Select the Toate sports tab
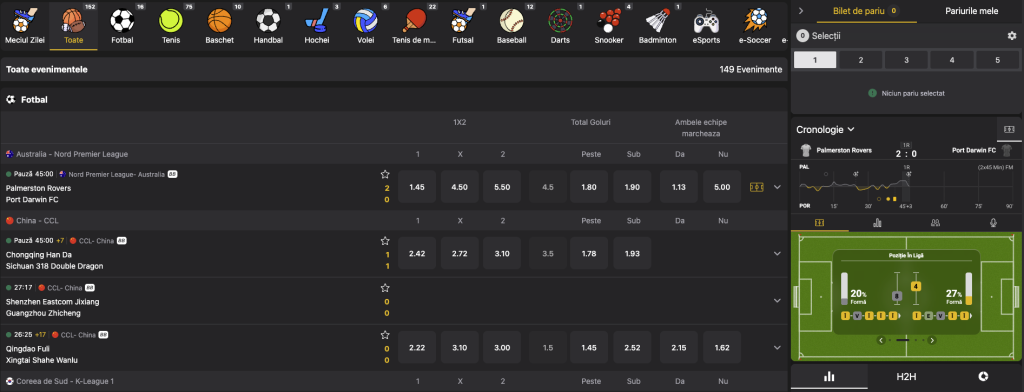The height and width of the screenshot is (392, 1024). 73,25
